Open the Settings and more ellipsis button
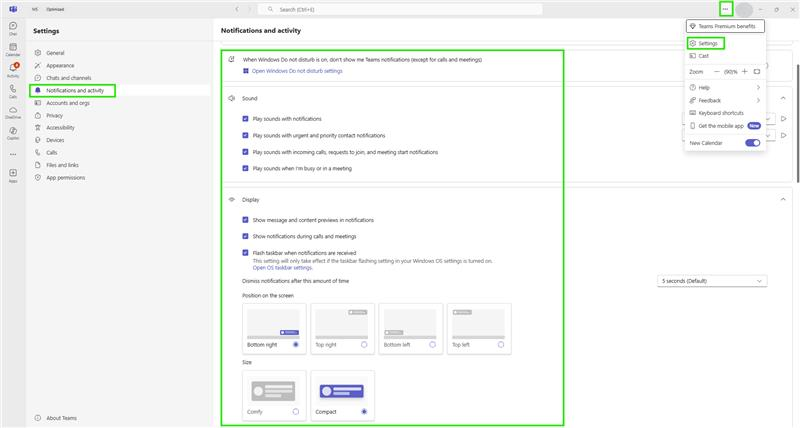Screen dimensions: 800x428 [x=725, y=9]
